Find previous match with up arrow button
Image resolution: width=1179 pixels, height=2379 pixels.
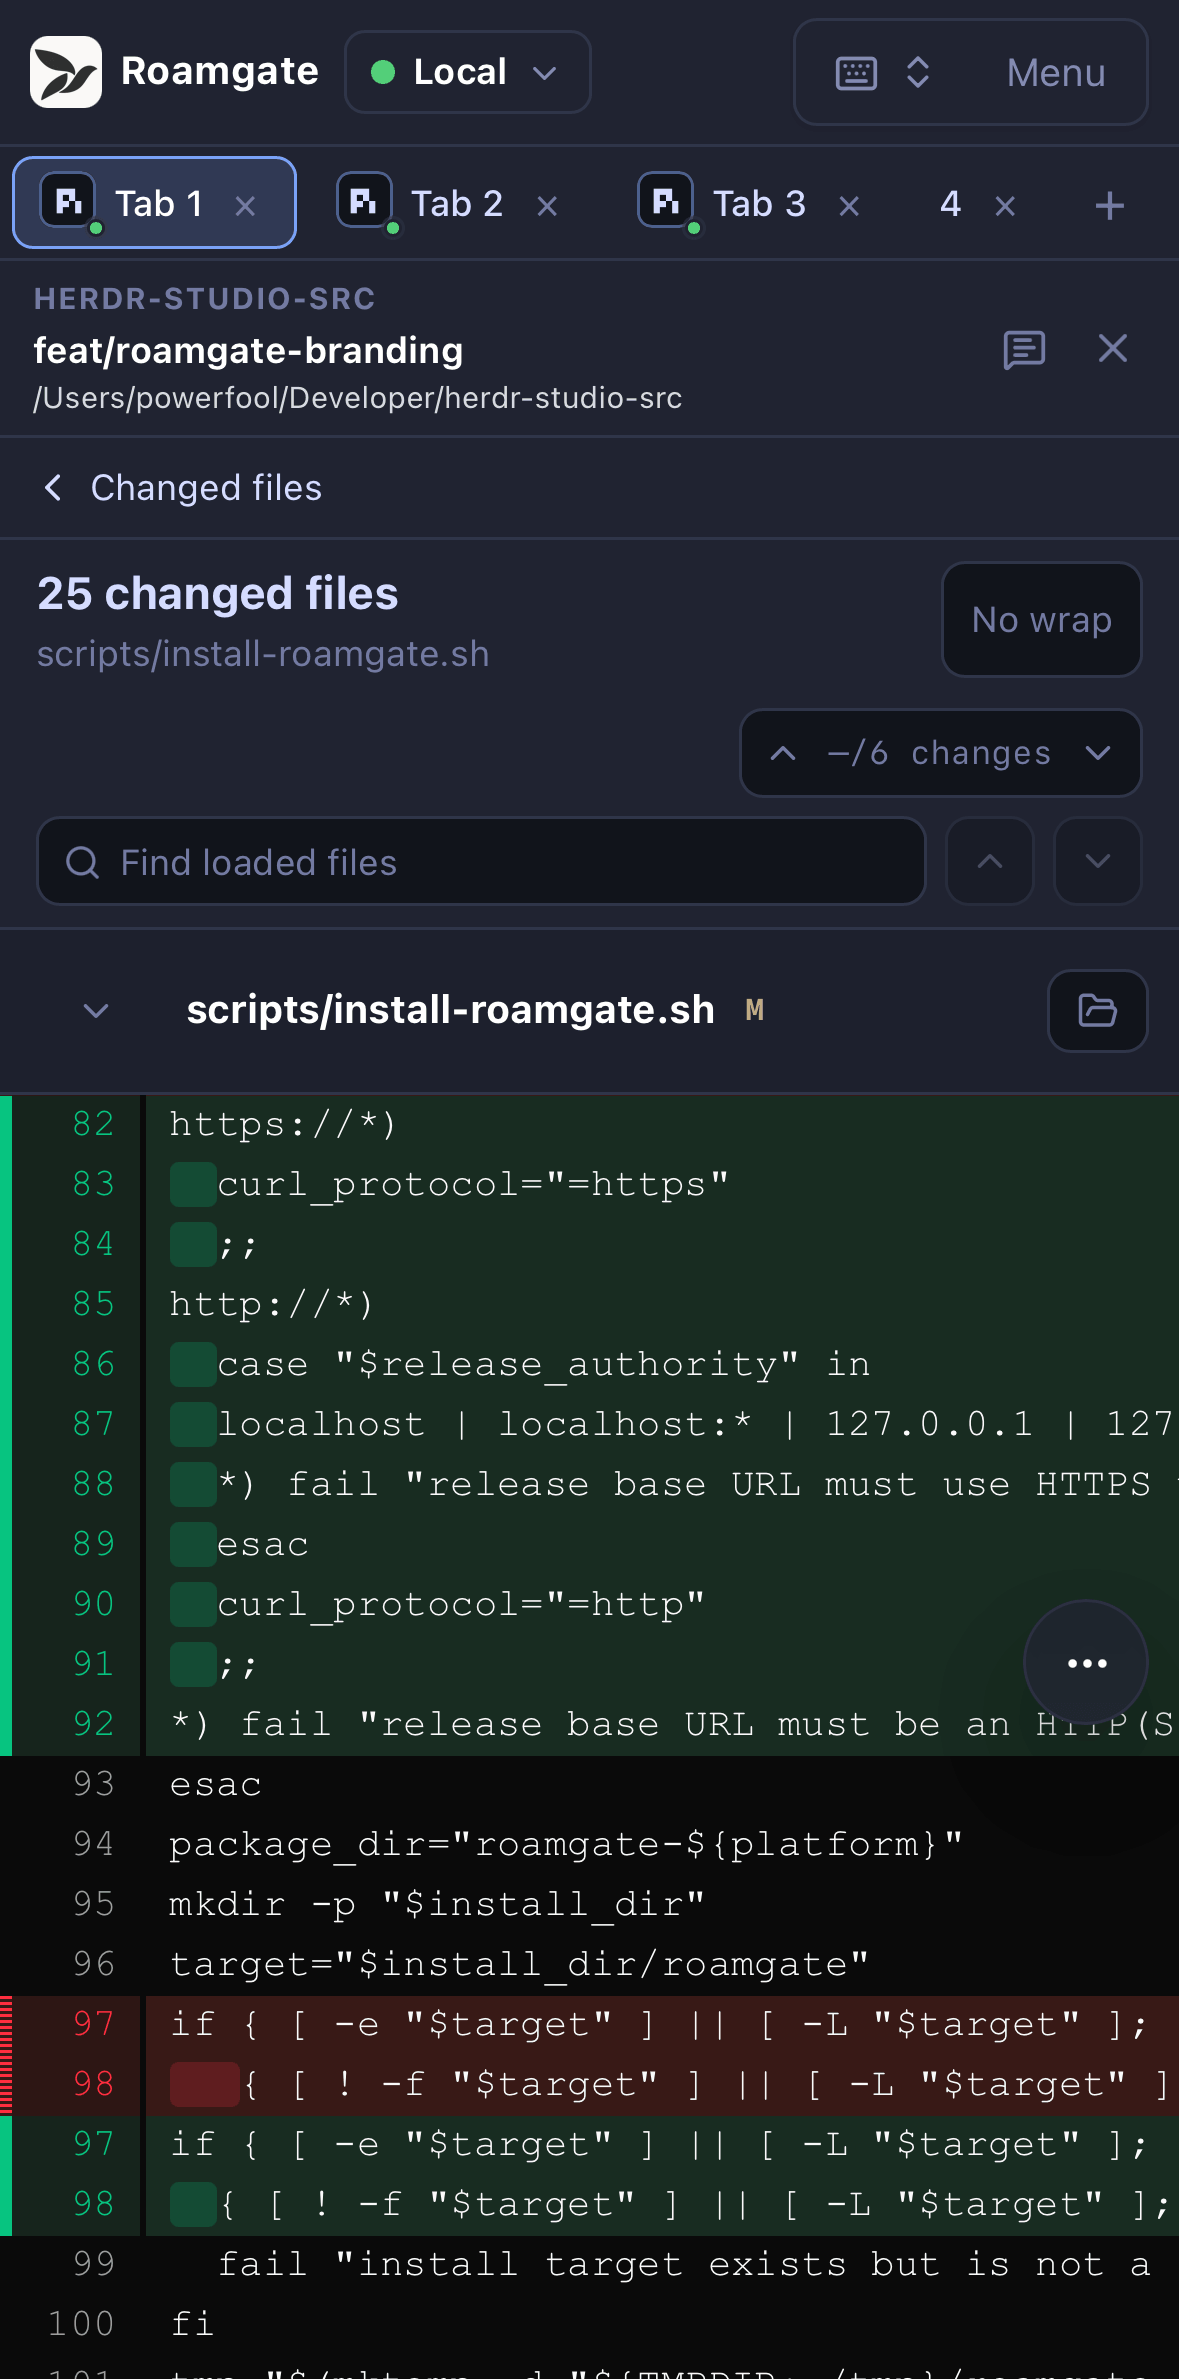point(989,862)
